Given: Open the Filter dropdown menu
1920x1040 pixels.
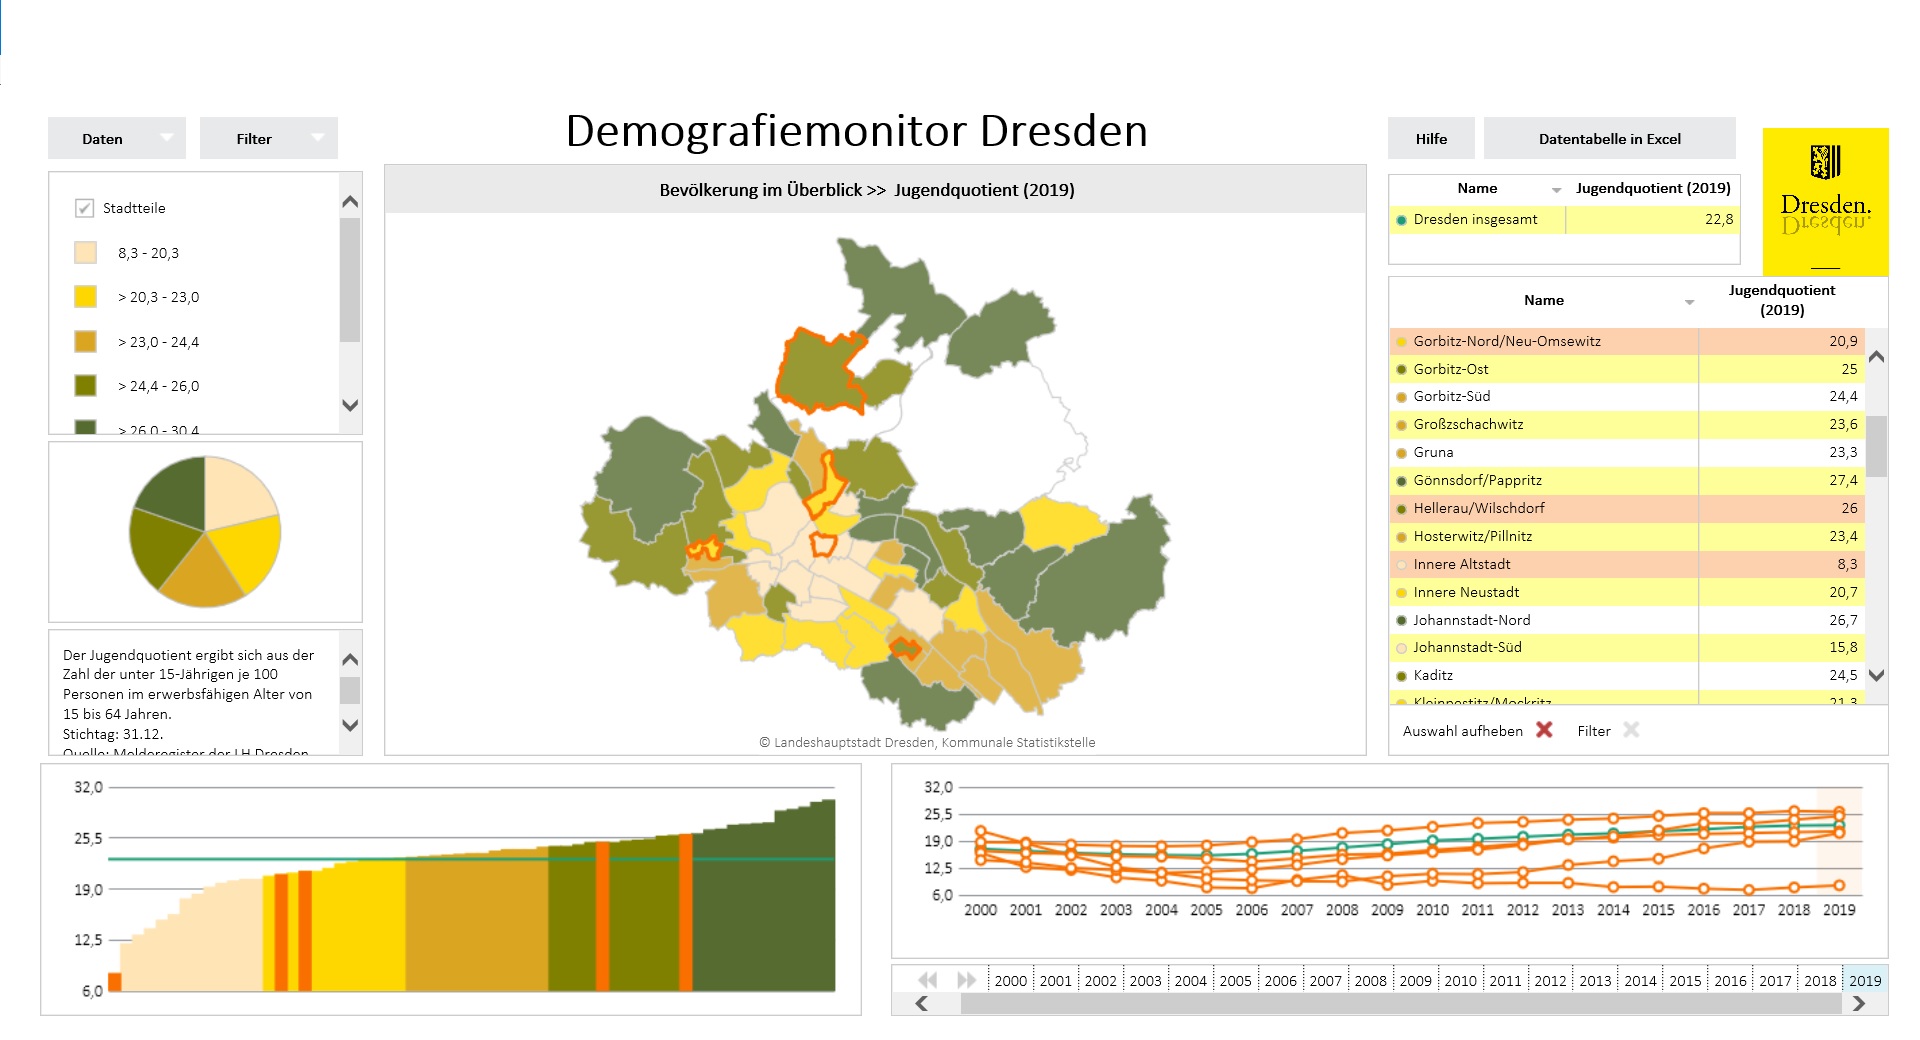Looking at the screenshot, I should (x=269, y=139).
